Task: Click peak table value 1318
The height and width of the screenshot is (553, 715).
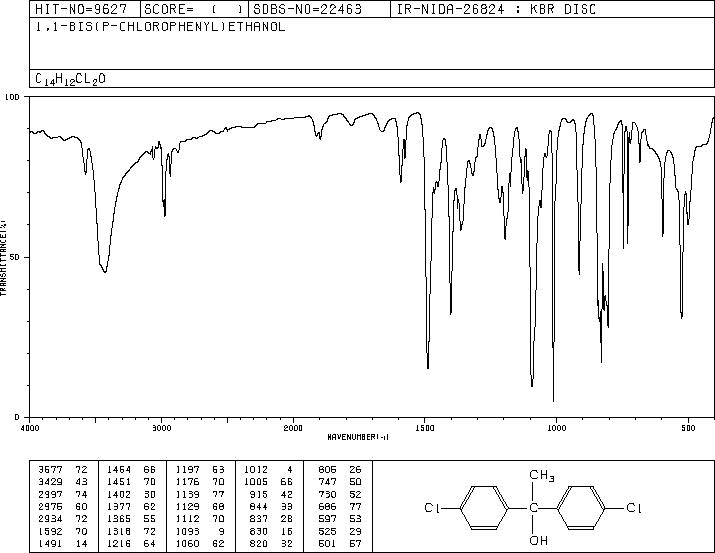Action: (119, 532)
